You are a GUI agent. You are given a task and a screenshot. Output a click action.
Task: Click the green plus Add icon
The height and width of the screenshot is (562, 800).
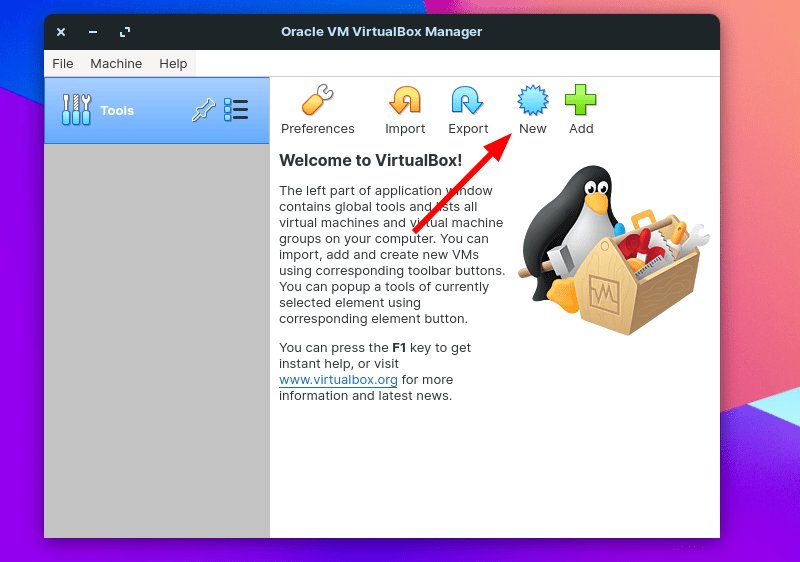point(580,102)
